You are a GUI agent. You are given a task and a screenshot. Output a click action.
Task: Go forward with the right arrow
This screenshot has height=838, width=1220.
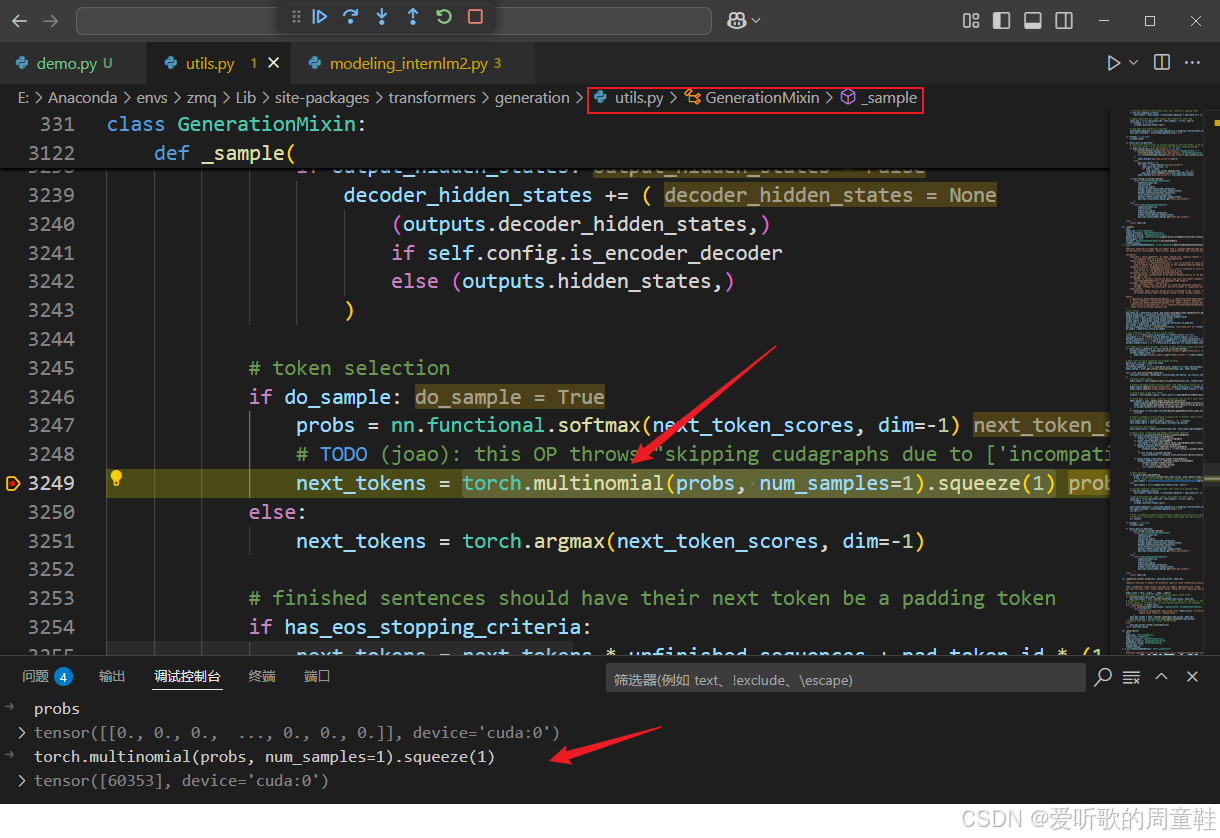(x=51, y=21)
